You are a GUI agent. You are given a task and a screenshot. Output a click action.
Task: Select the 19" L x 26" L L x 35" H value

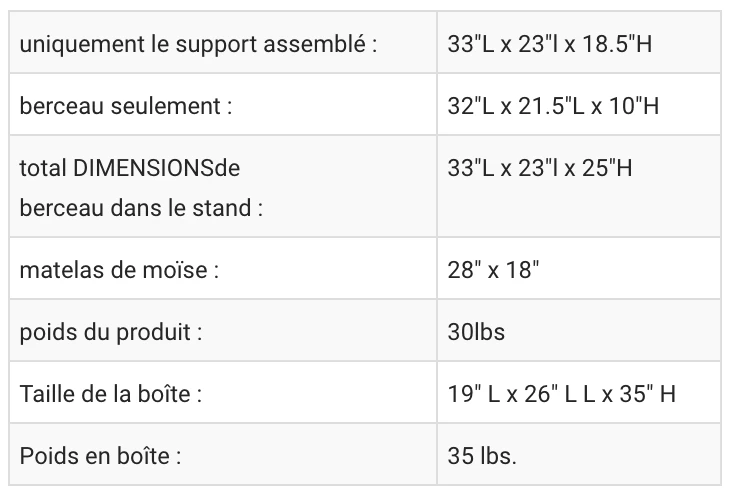coord(562,394)
